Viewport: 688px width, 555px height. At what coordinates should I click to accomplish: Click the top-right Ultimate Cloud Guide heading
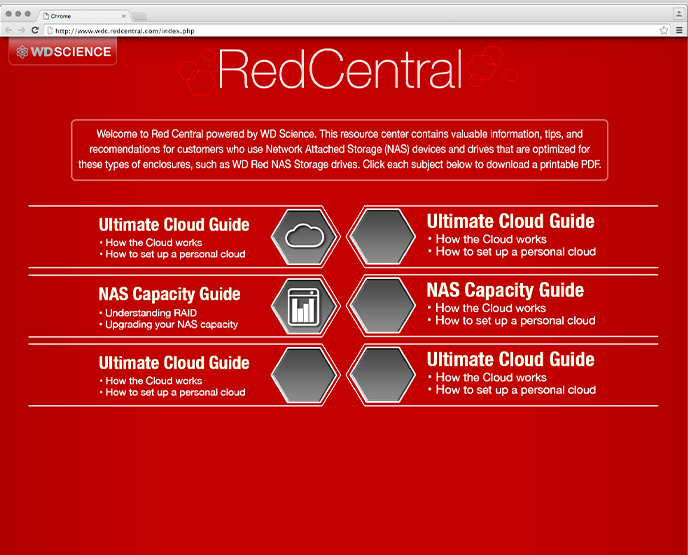pos(510,221)
